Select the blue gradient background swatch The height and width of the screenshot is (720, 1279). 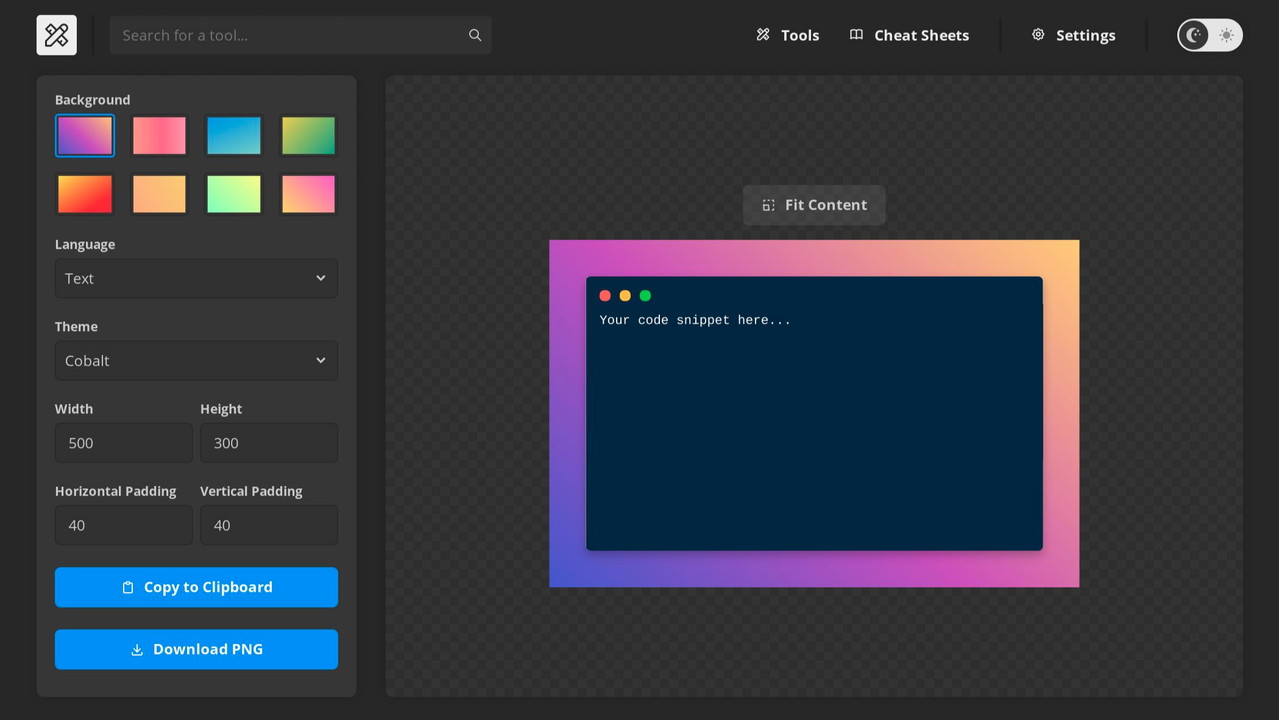pos(234,136)
